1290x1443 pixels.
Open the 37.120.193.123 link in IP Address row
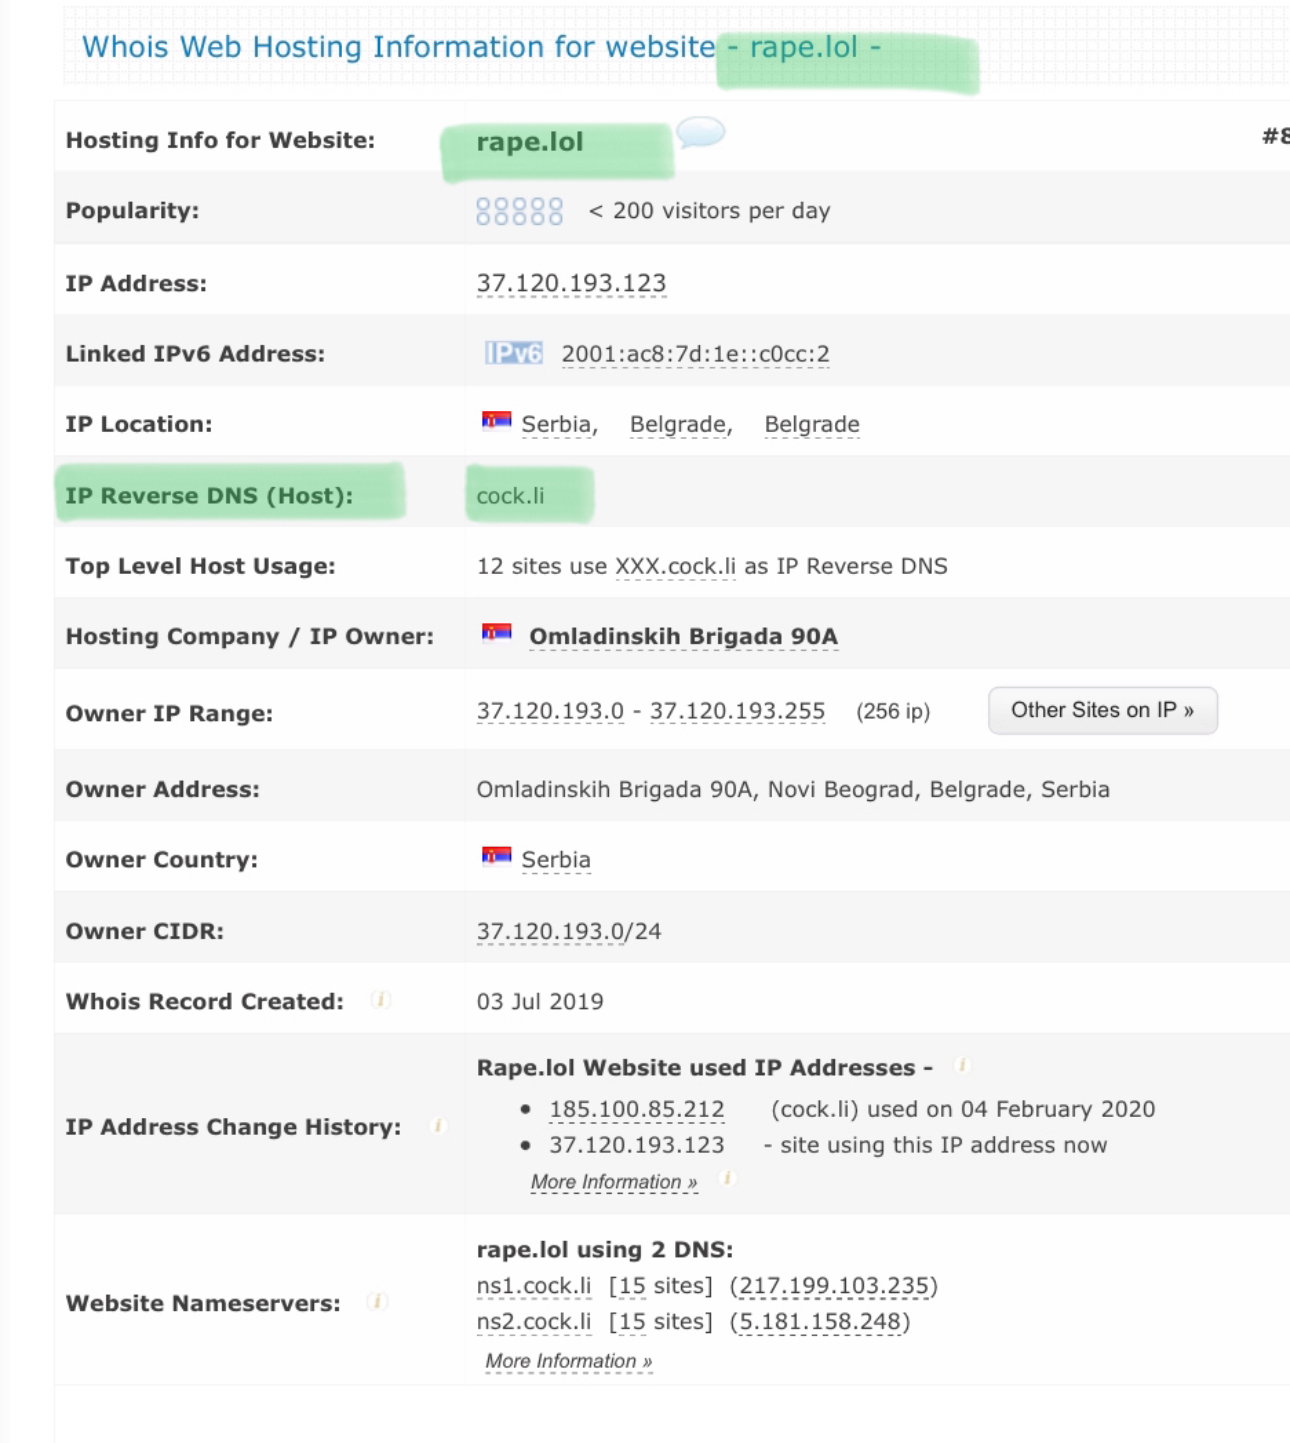[571, 284]
